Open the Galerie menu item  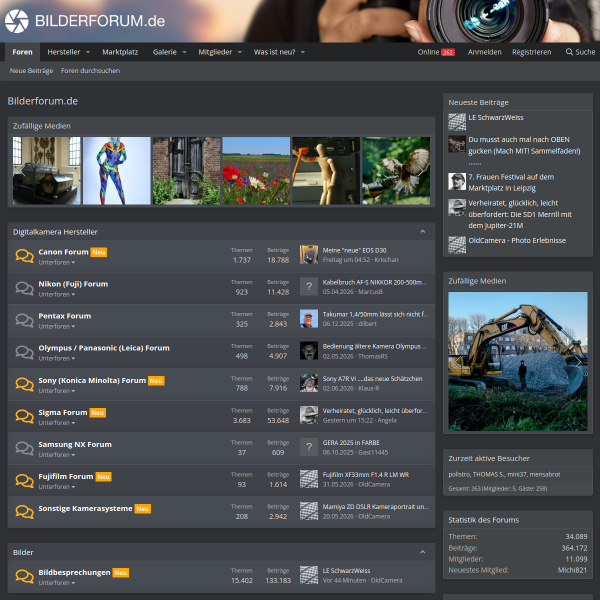(165, 52)
